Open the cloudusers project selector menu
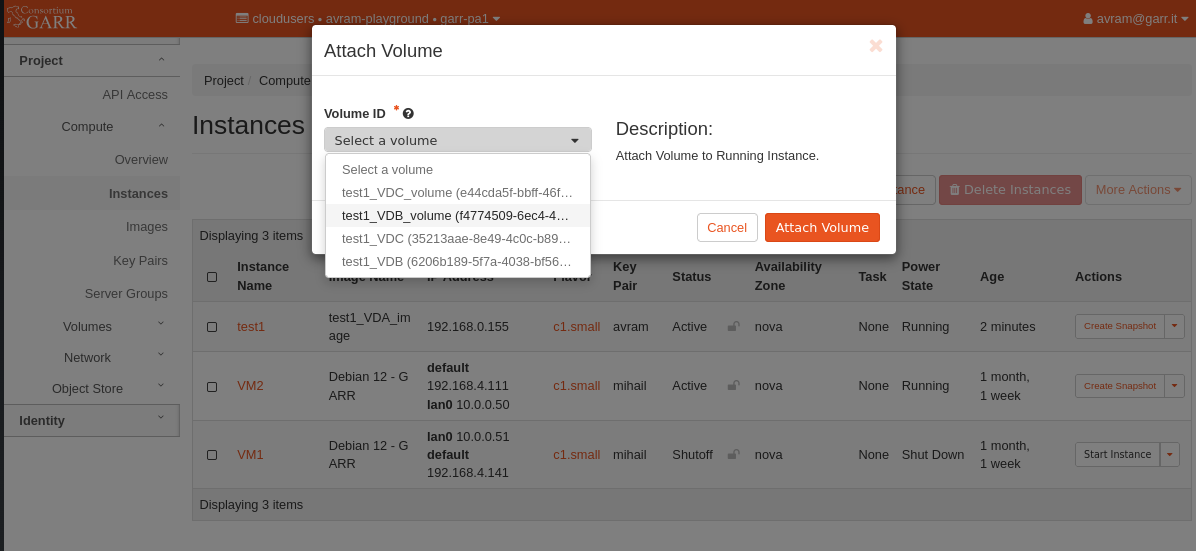The height and width of the screenshot is (551, 1196). click(368, 18)
